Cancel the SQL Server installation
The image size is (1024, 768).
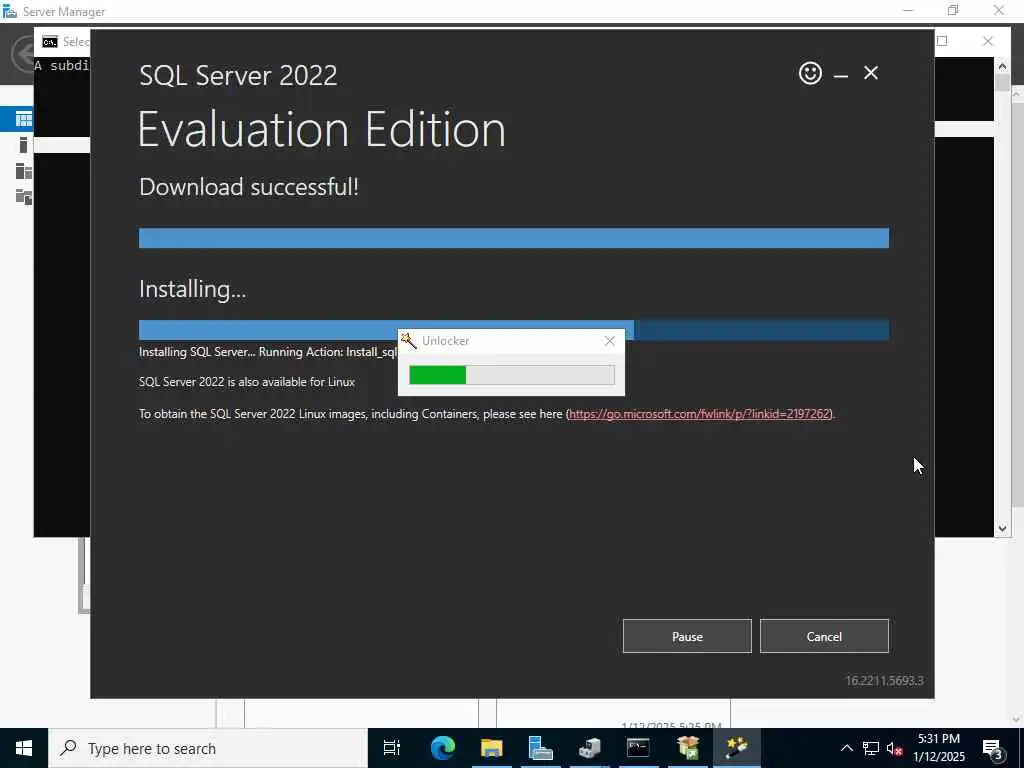(x=824, y=636)
